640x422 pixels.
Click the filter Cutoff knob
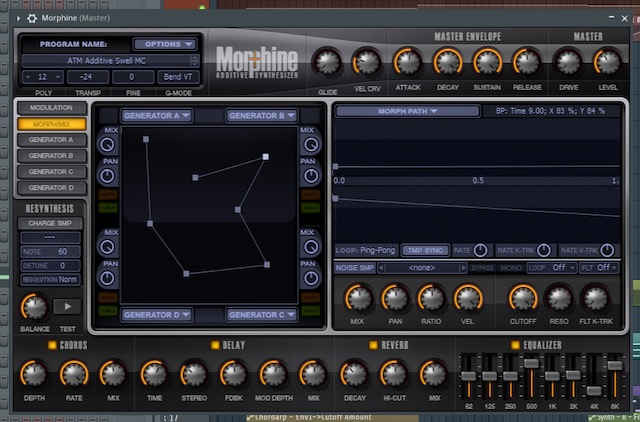pyautogui.click(x=523, y=298)
